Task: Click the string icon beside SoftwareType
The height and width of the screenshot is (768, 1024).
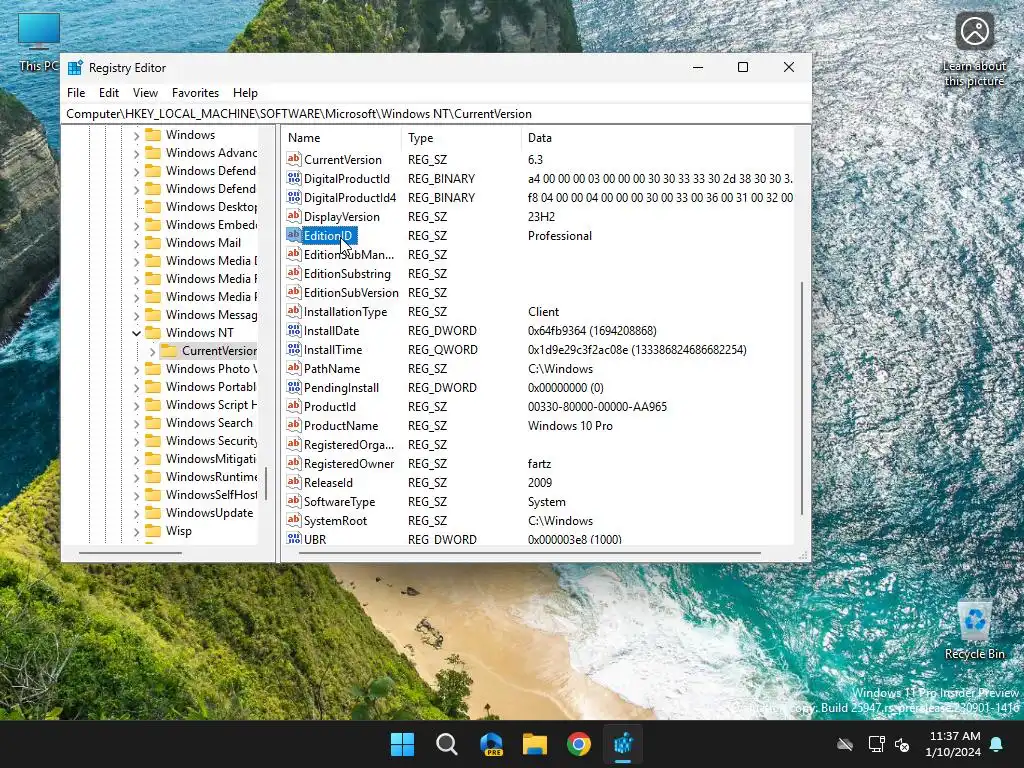Action: [x=294, y=501]
